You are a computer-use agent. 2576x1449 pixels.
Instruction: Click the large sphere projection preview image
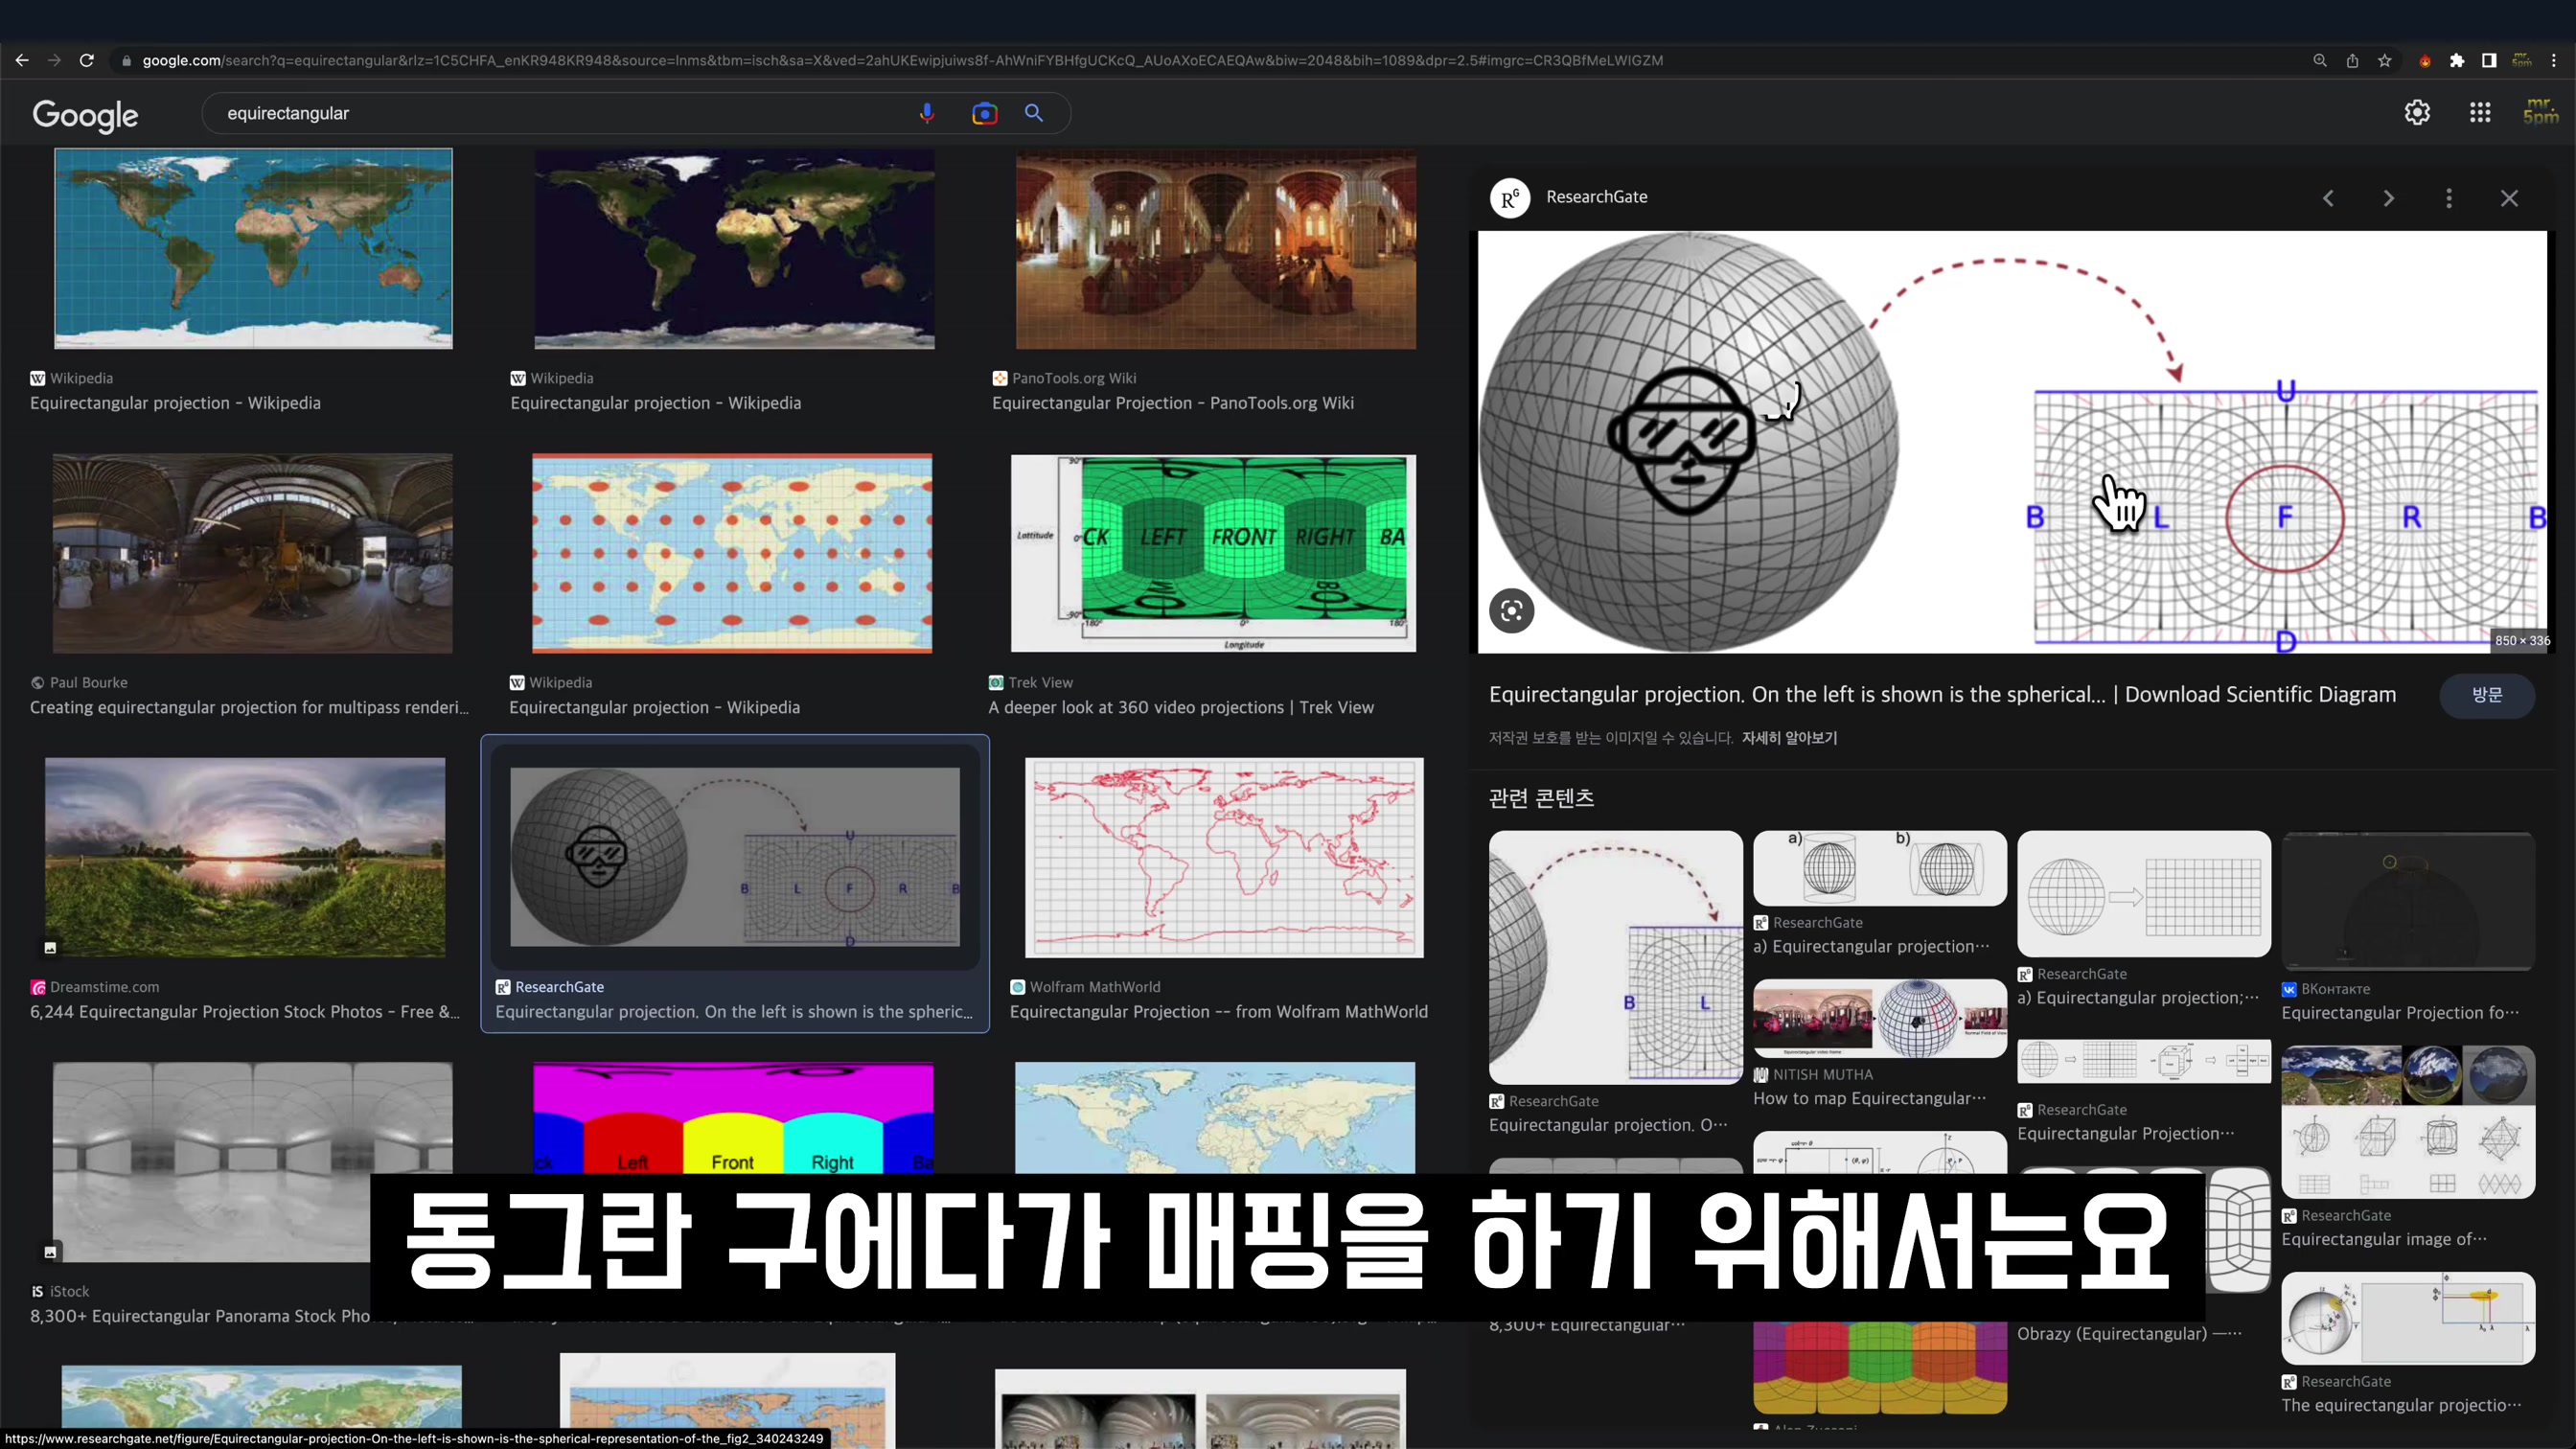(2012, 442)
